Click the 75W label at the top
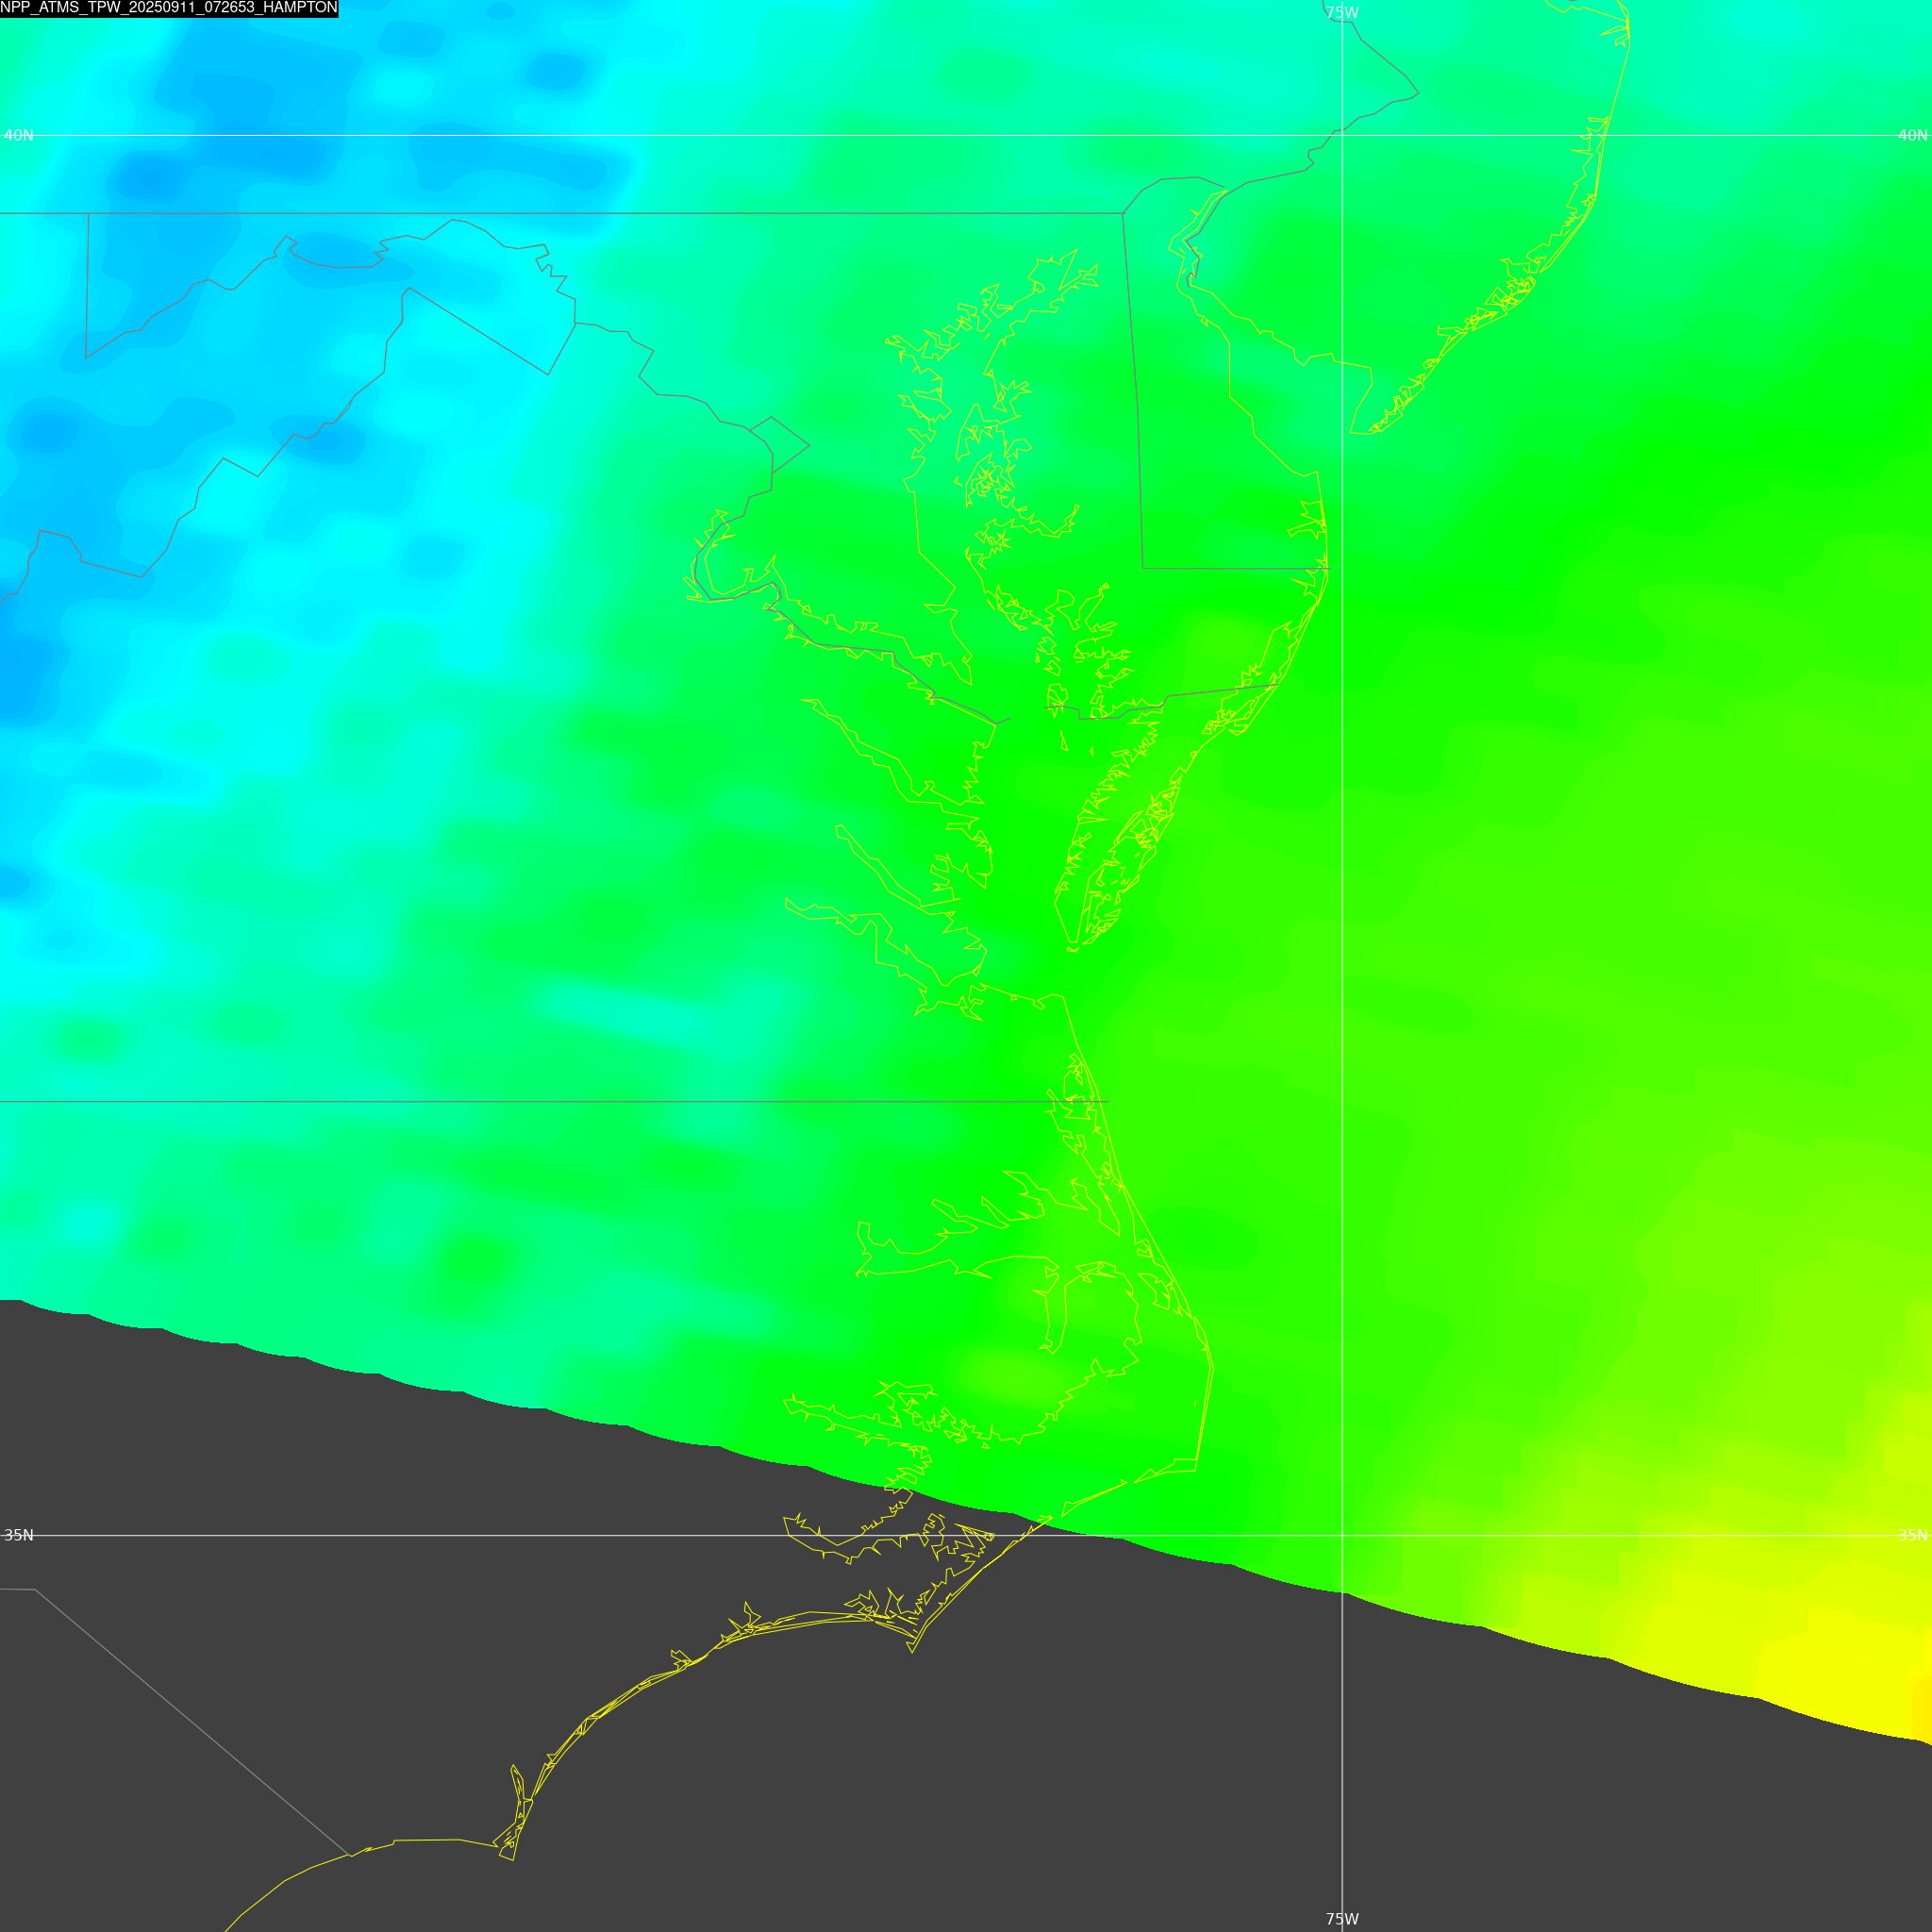1932x1932 pixels. point(1342,13)
